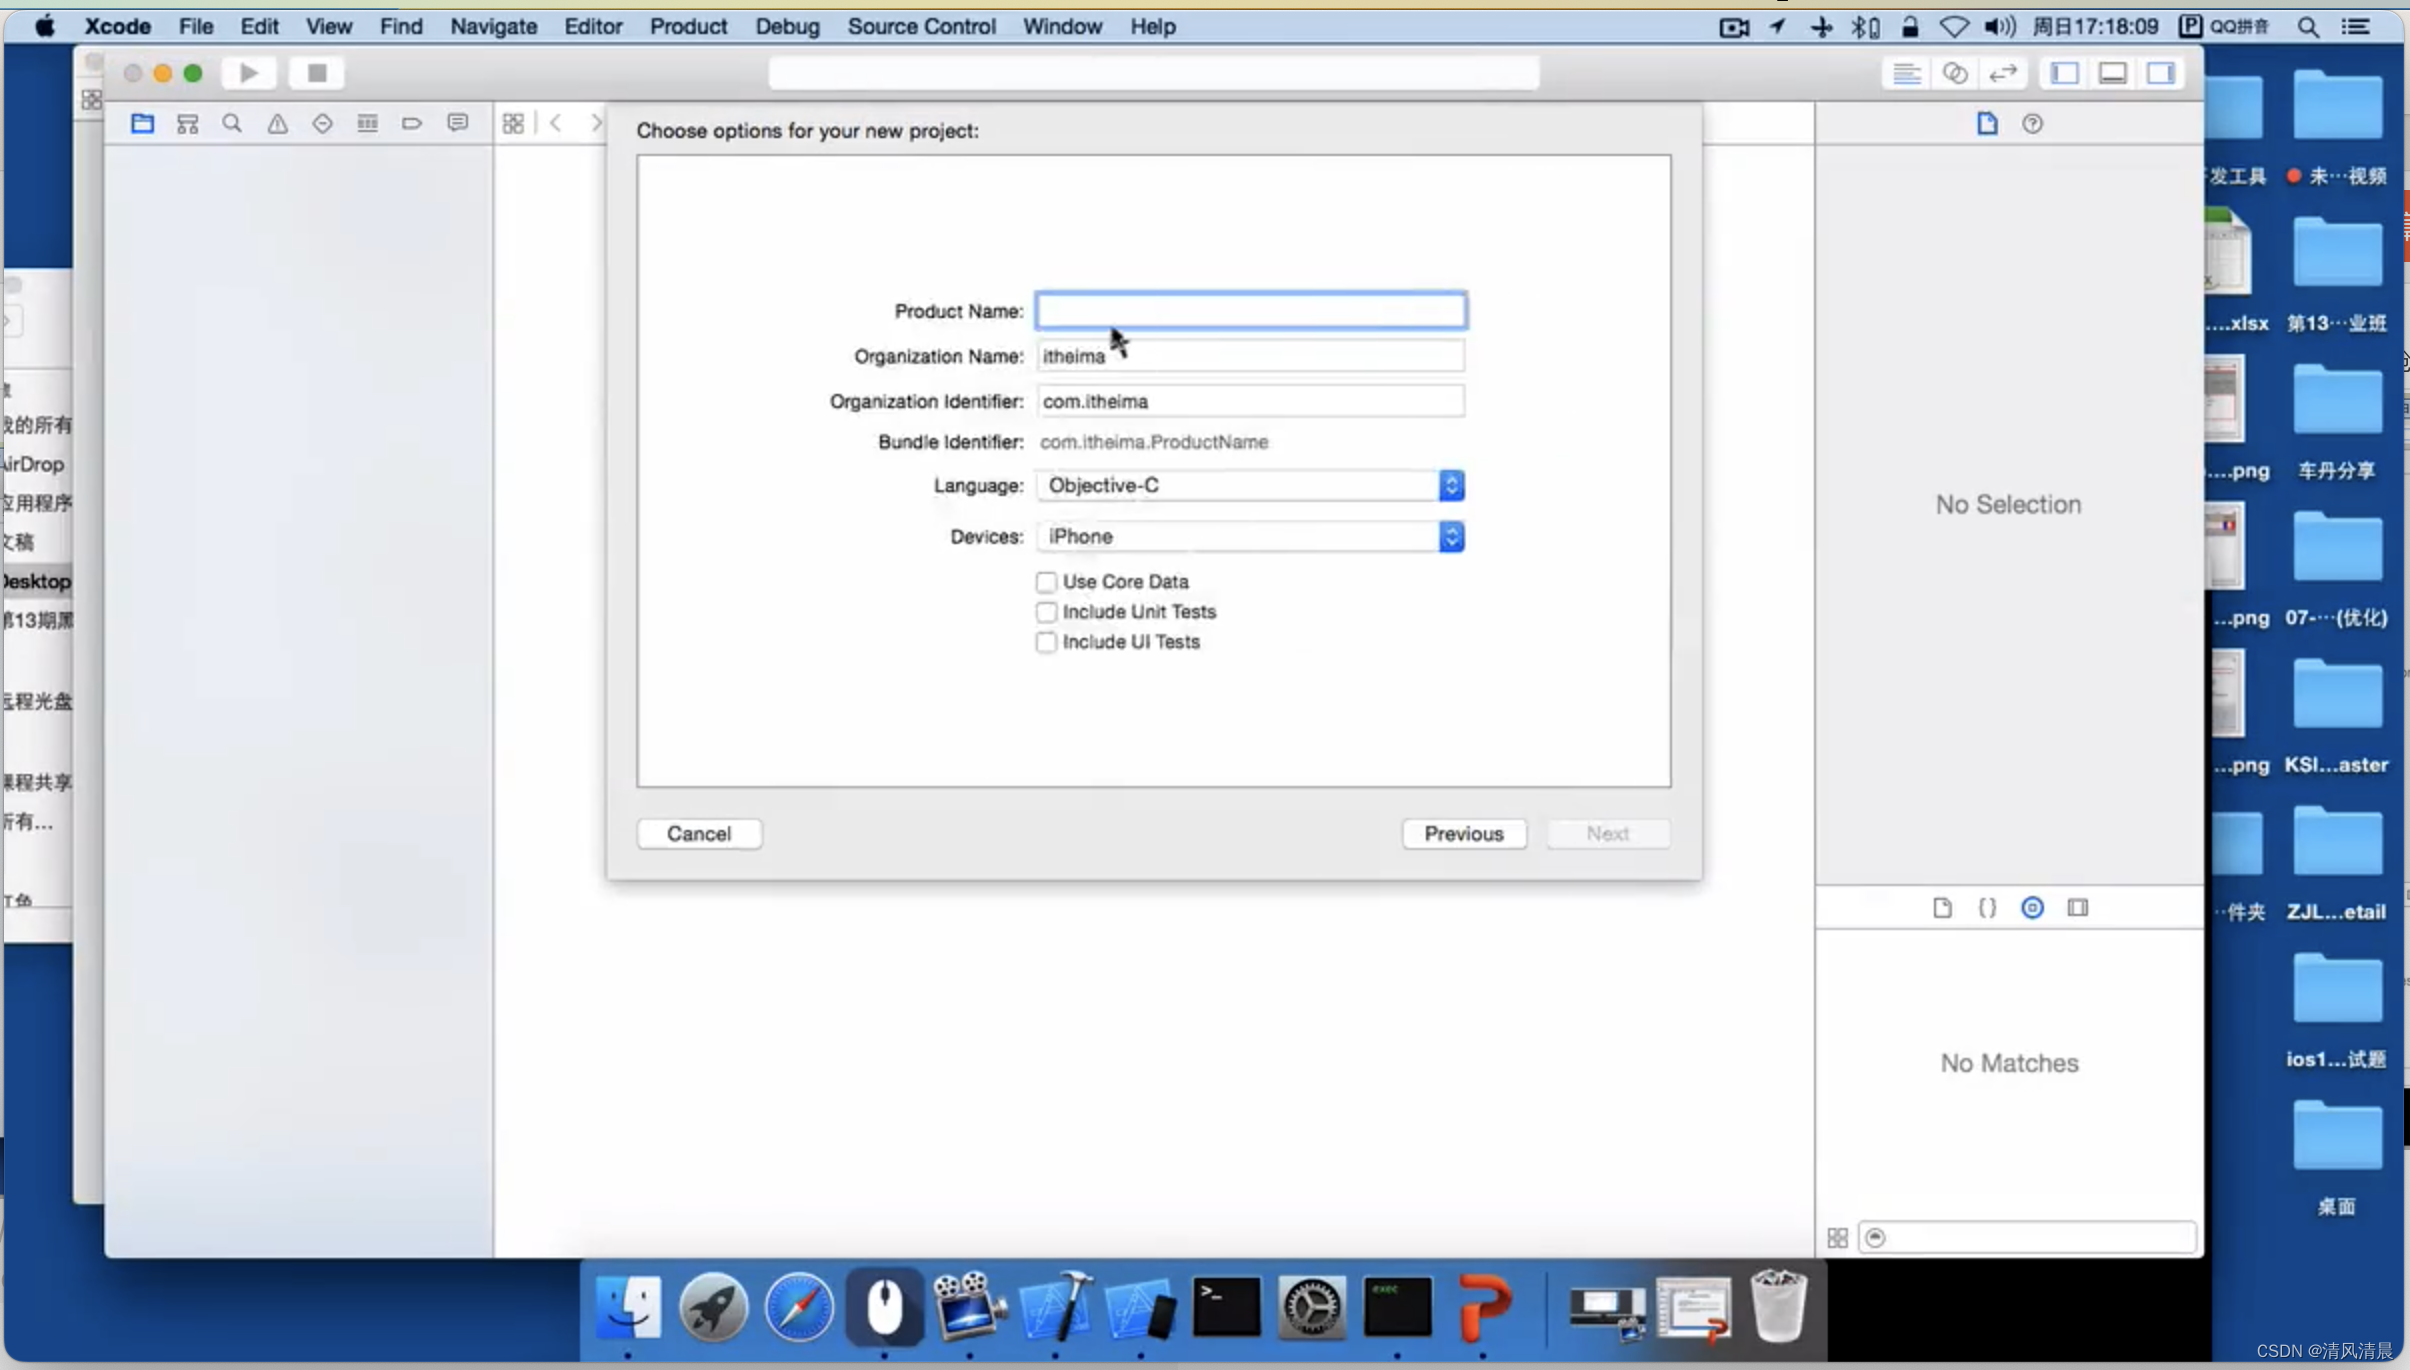The image size is (2410, 1370).
Task: Show the File Template library
Action: [1942, 907]
